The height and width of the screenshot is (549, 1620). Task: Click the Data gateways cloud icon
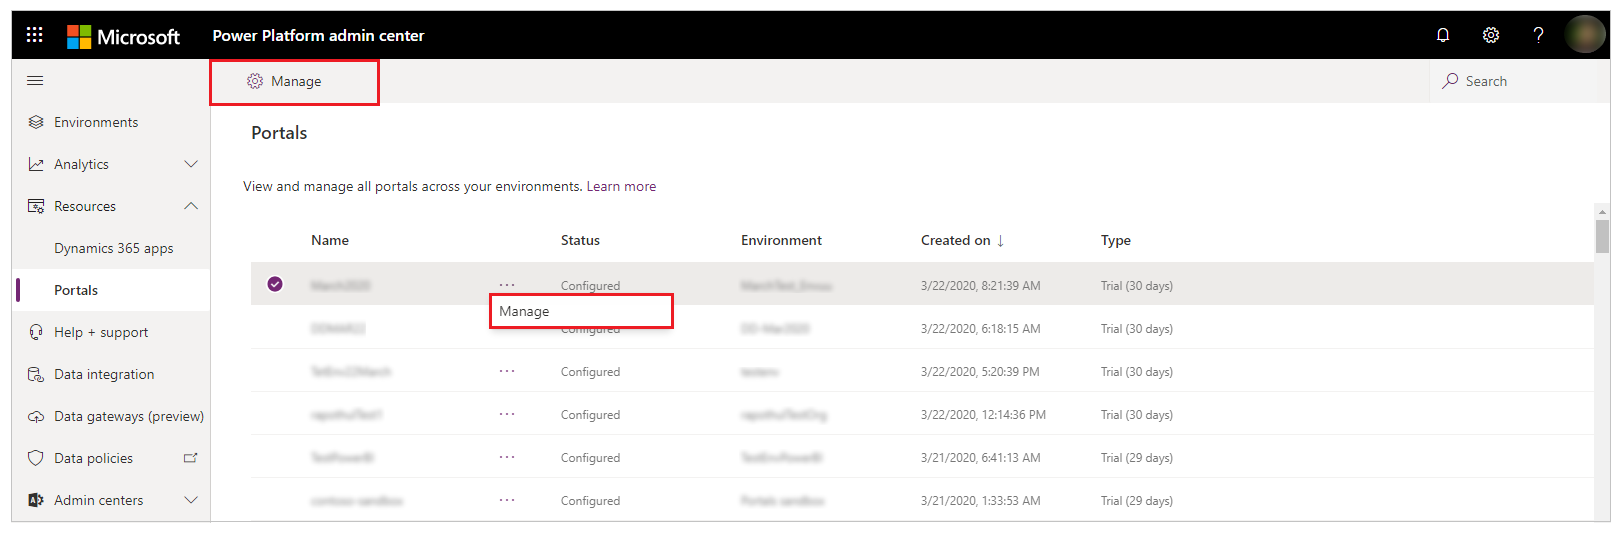coord(36,416)
